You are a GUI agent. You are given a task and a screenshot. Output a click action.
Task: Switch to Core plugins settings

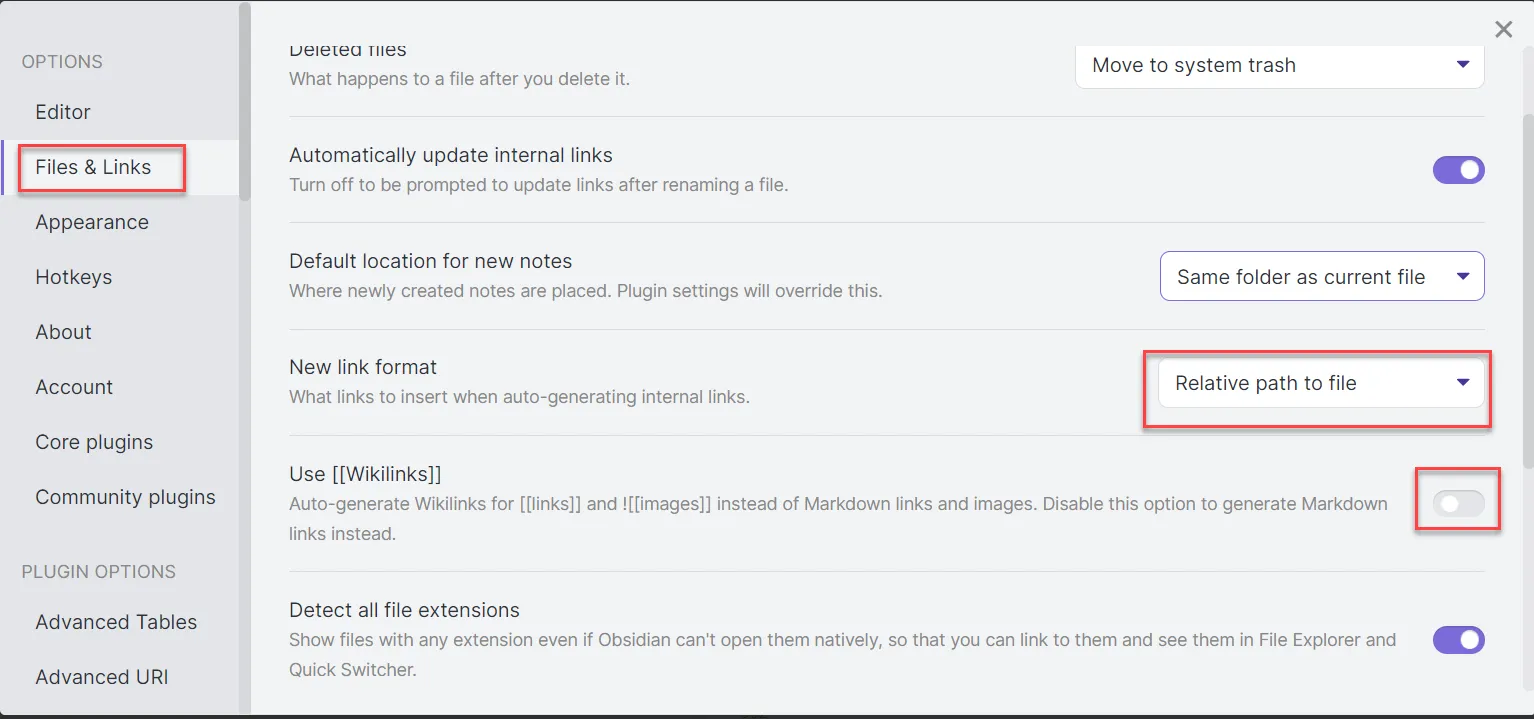[x=94, y=442]
